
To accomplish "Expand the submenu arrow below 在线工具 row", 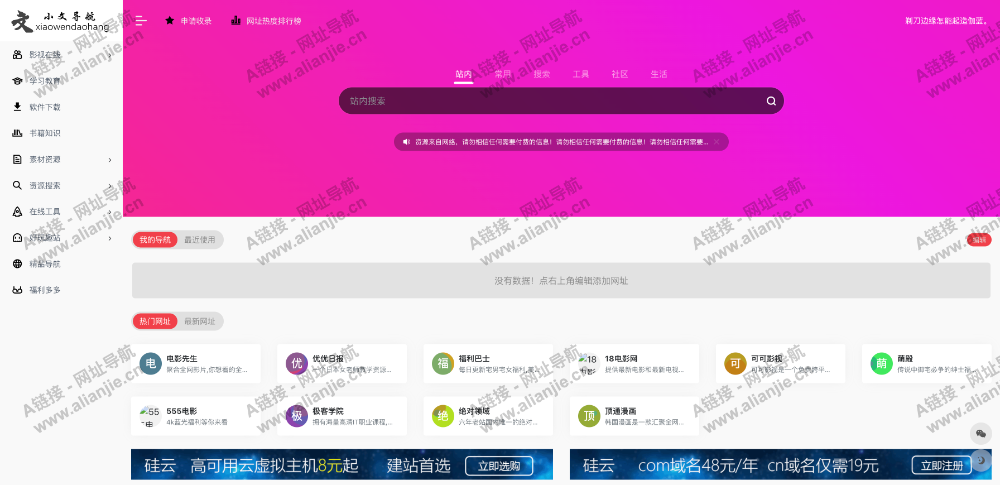I will click(110, 238).
